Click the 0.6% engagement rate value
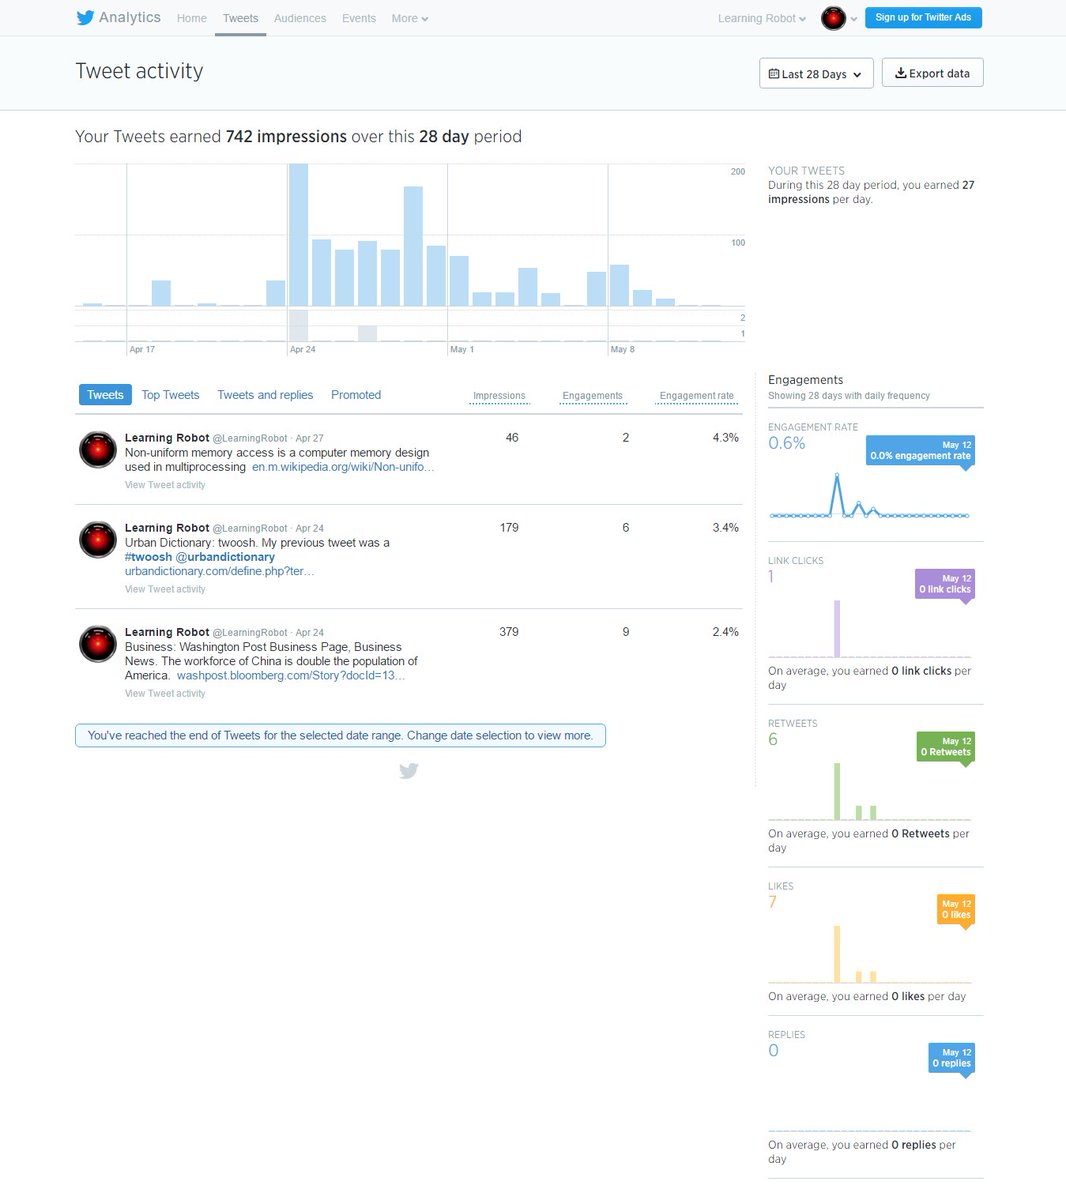Viewport: 1066px width, 1200px height. 787,443
